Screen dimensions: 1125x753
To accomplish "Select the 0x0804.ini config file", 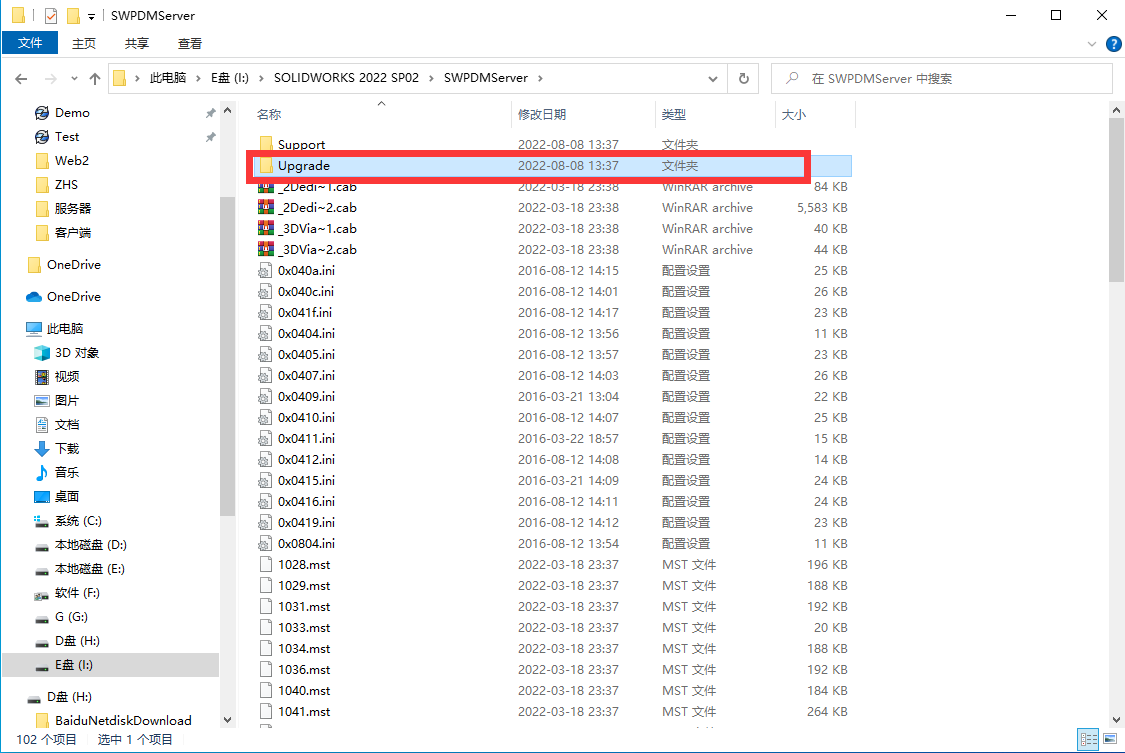I will (306, 544).
